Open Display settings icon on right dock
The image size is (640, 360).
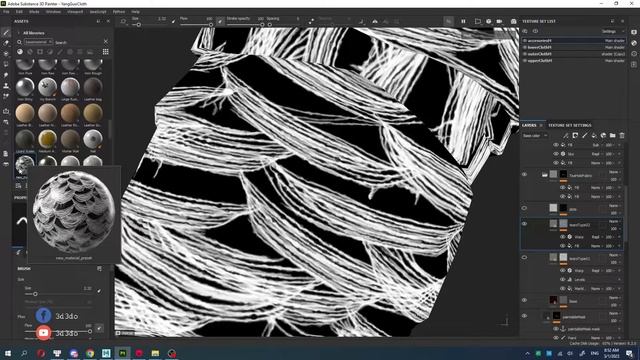[x=634, y=32]
